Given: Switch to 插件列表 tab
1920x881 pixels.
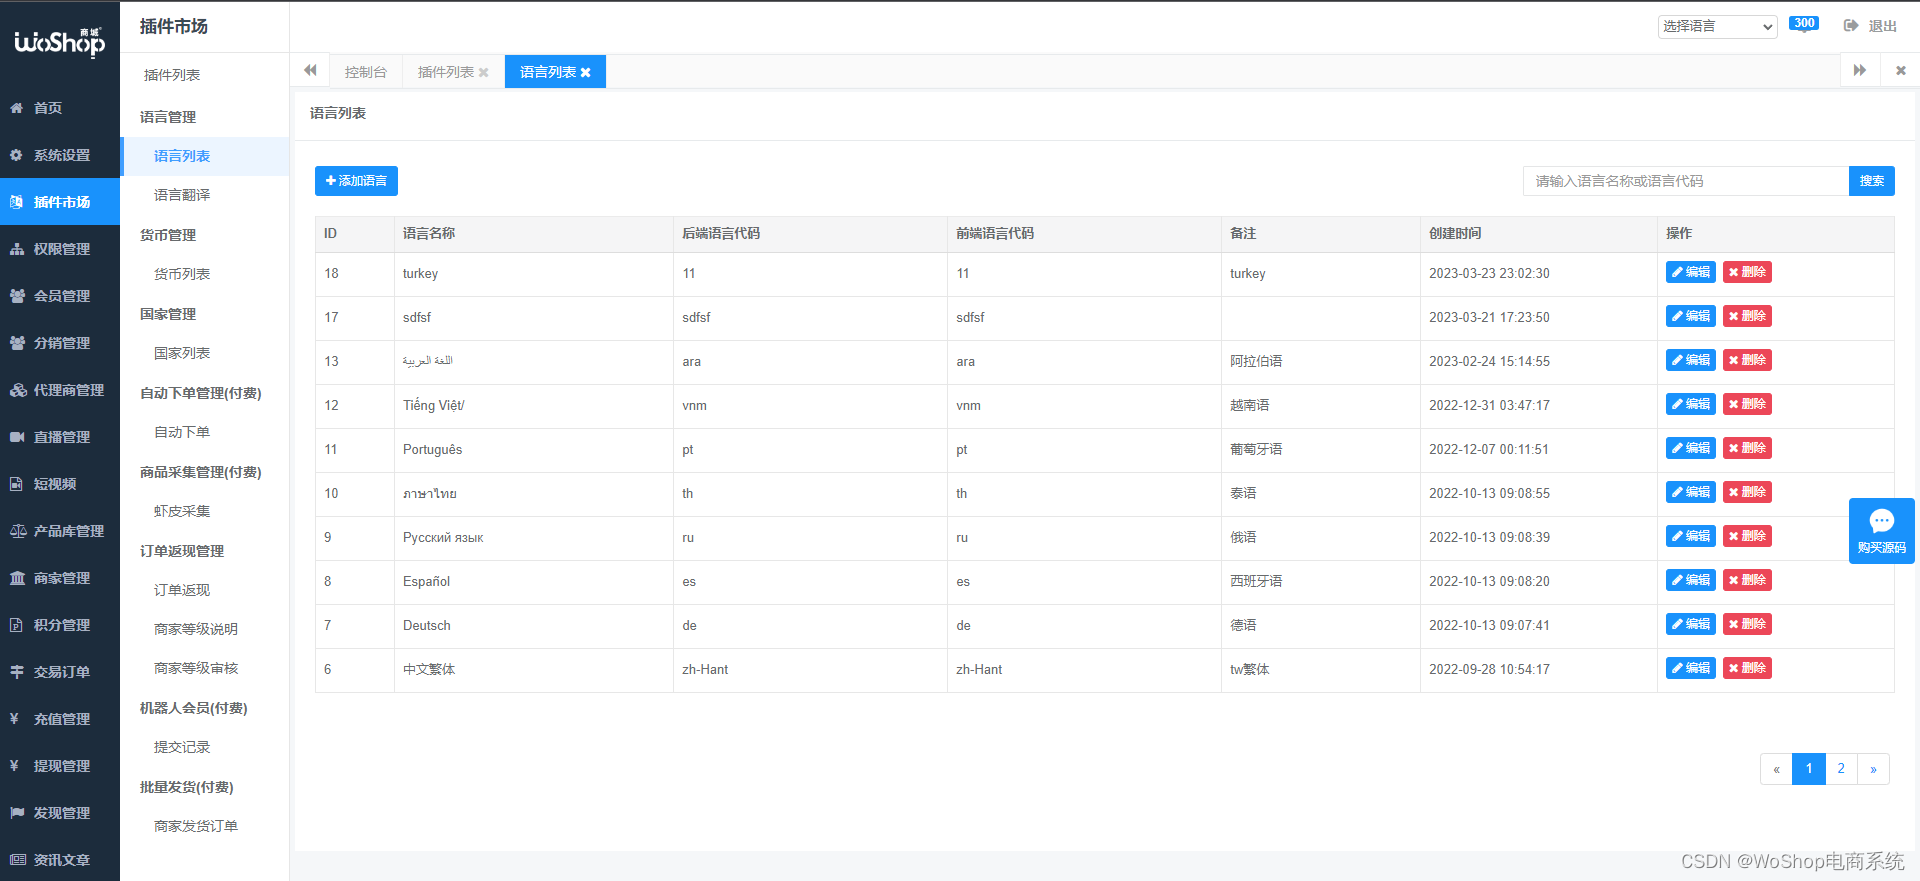Looking at the screenshot, I should [x=446, y=72].
